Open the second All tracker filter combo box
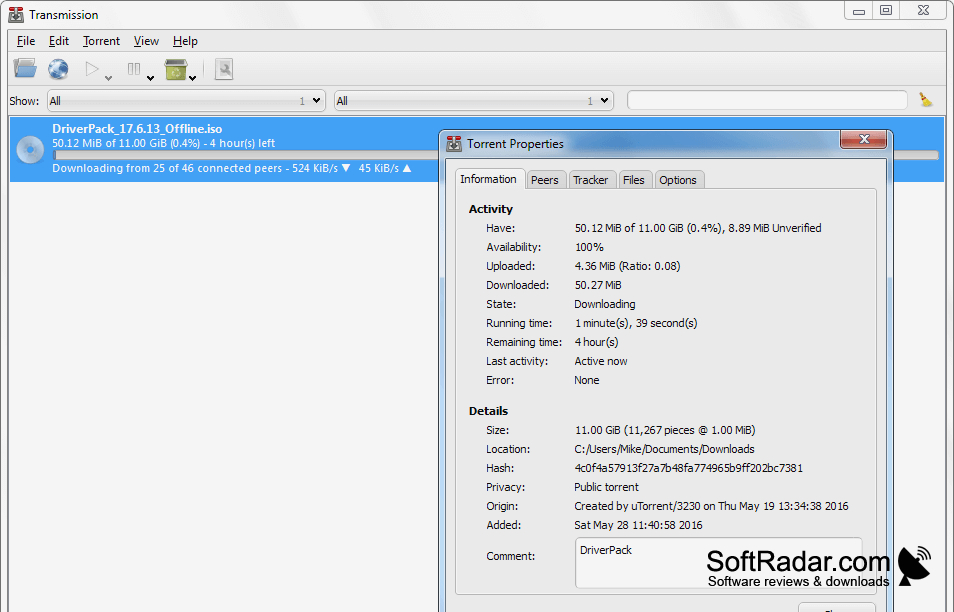 point(473,101)
